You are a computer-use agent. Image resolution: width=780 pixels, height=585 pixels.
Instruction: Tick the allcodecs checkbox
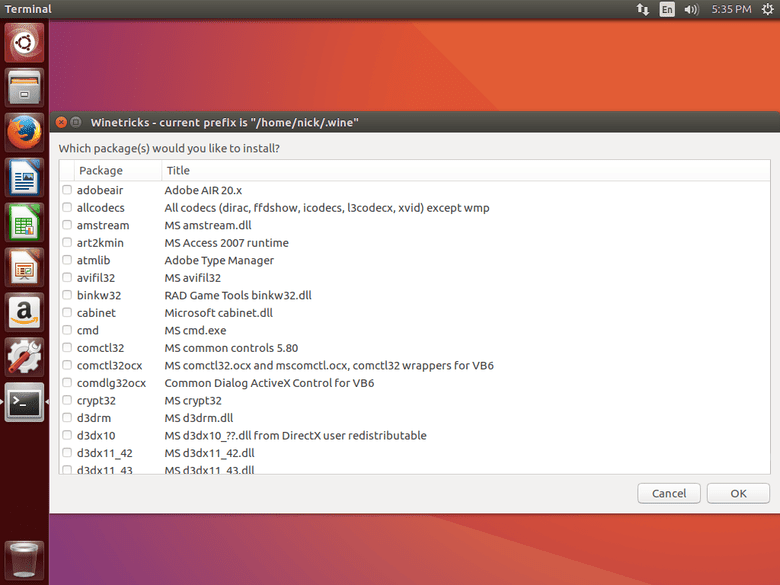click(67, 207)
